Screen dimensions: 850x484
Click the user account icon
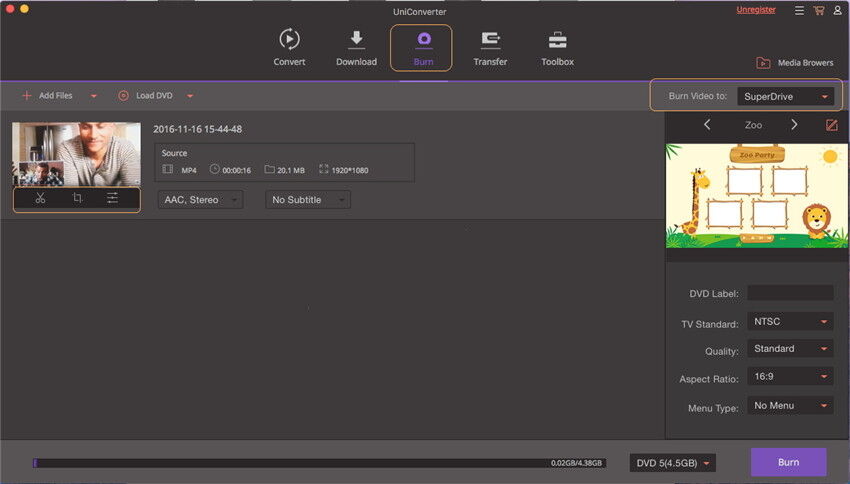pyautogui.click(x=838, y=10)
